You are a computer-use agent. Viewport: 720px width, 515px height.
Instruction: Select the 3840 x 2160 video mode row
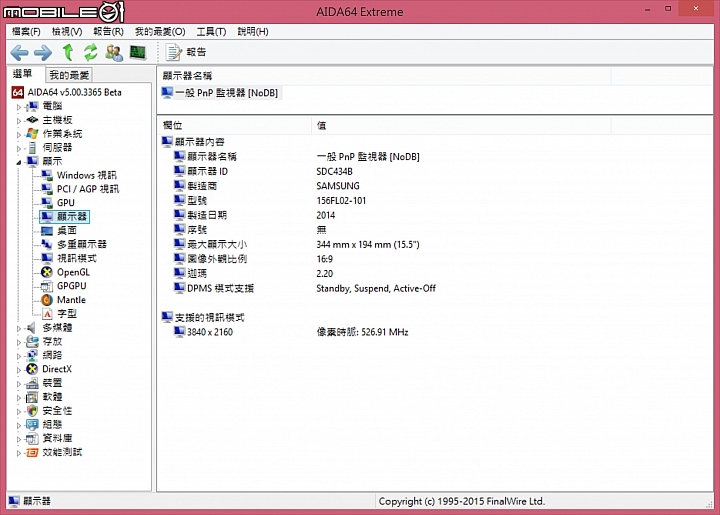[209, 332]
